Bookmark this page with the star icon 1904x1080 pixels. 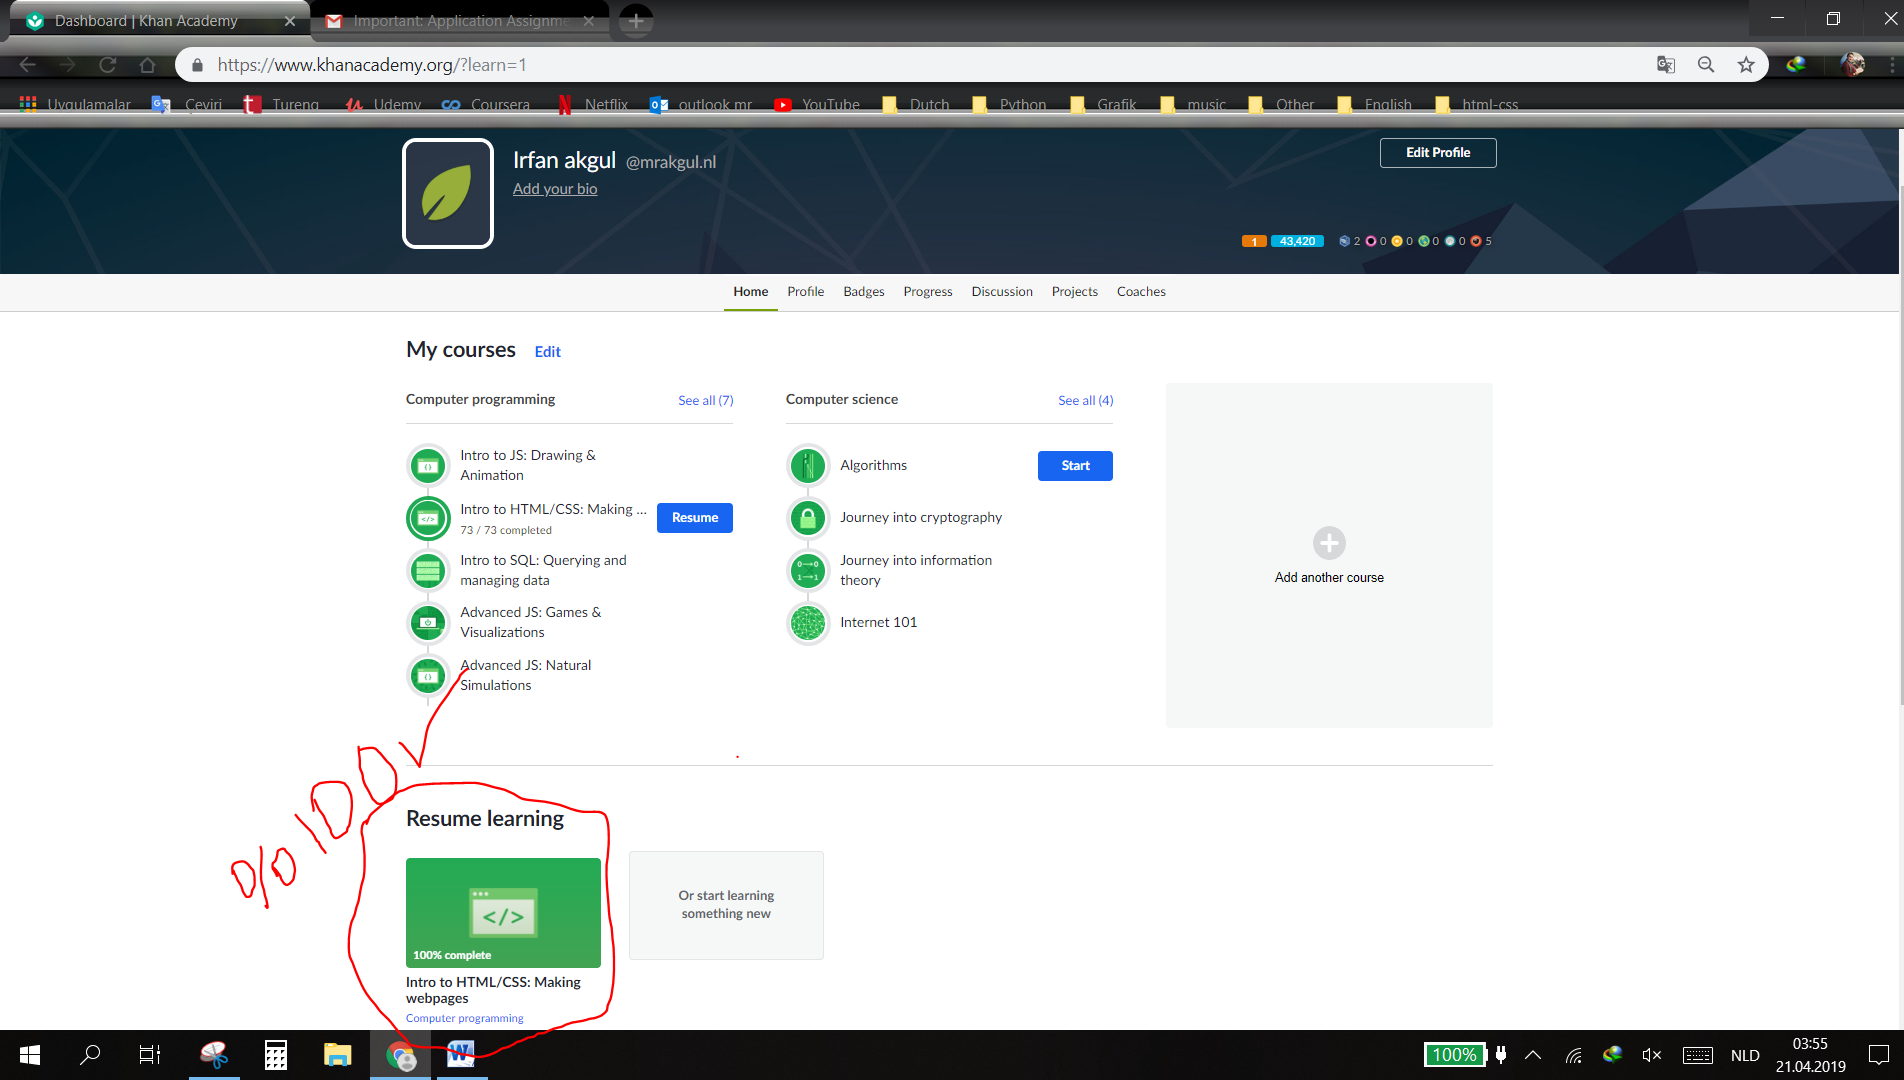1746,65
